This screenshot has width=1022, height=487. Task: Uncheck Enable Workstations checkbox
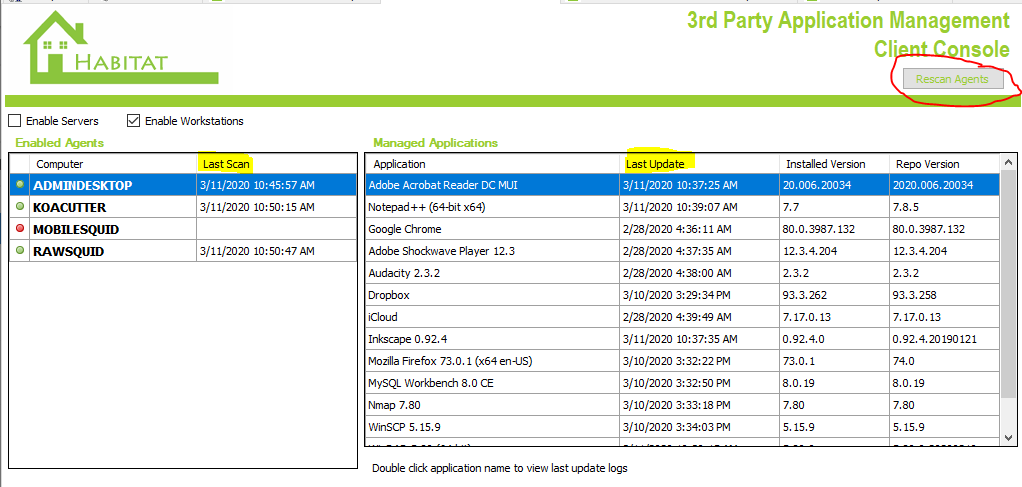click(x=134, y=121)
